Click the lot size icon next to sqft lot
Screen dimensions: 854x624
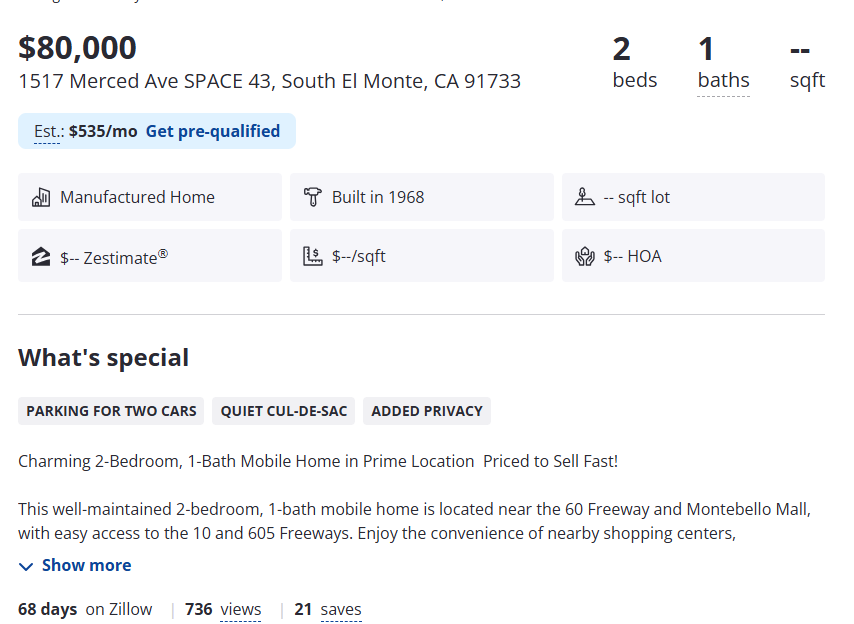click(x=584, y=197)
